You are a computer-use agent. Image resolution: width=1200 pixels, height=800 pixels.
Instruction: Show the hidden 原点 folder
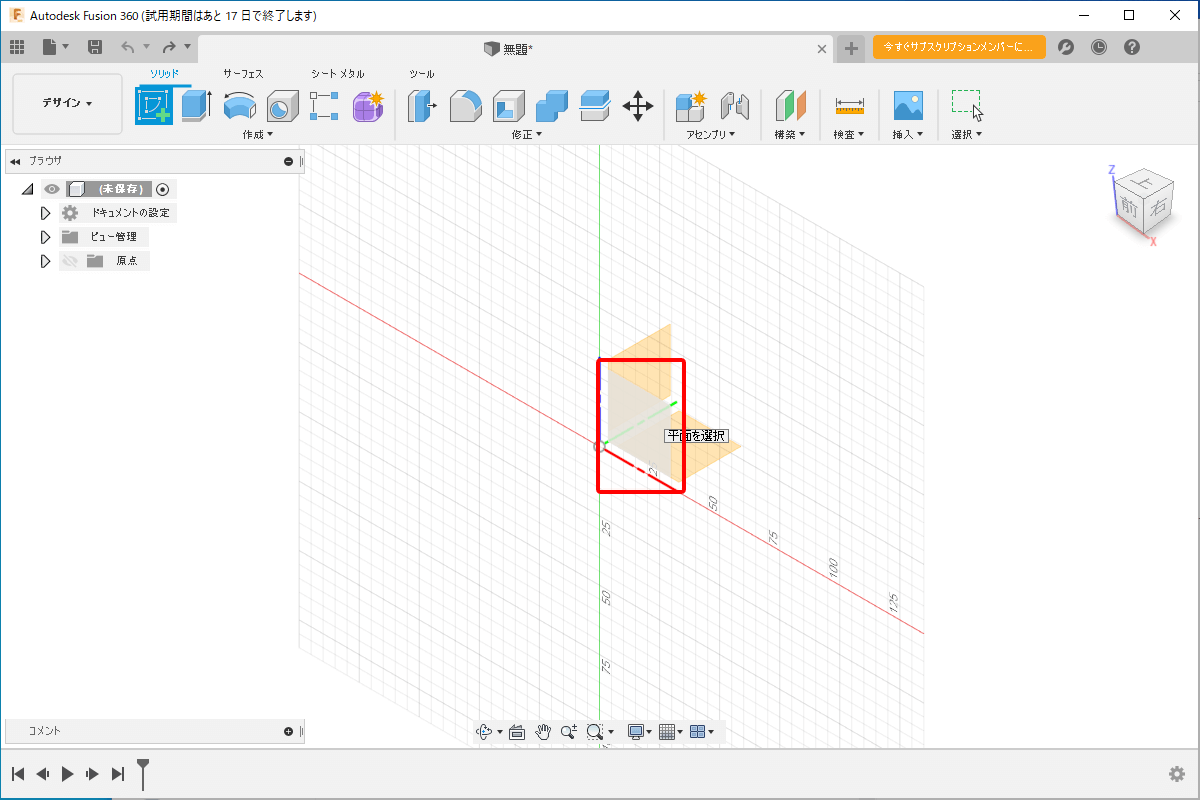coord(70,261)
